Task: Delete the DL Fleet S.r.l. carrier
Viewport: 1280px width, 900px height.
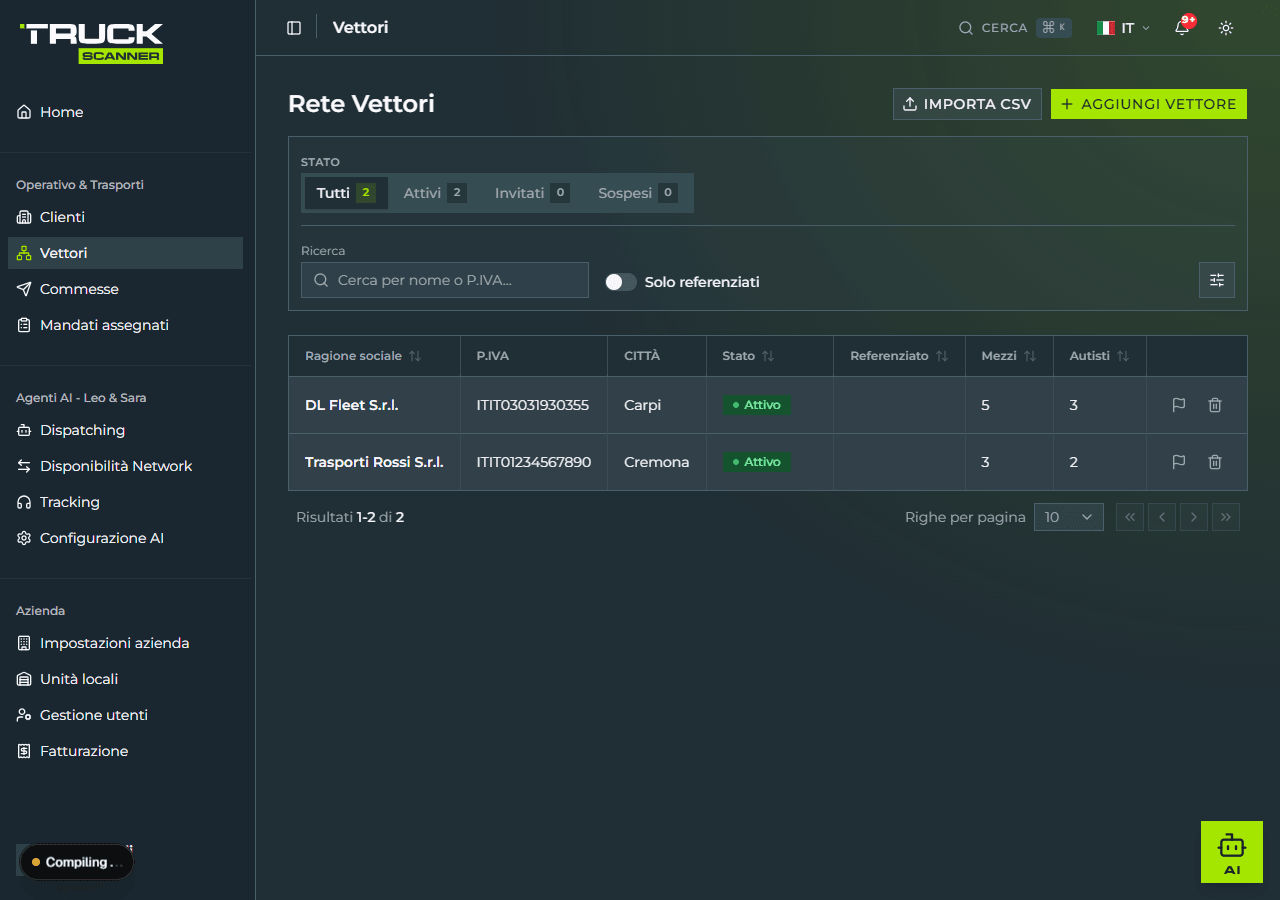Action: click(x=1215, y=405)
